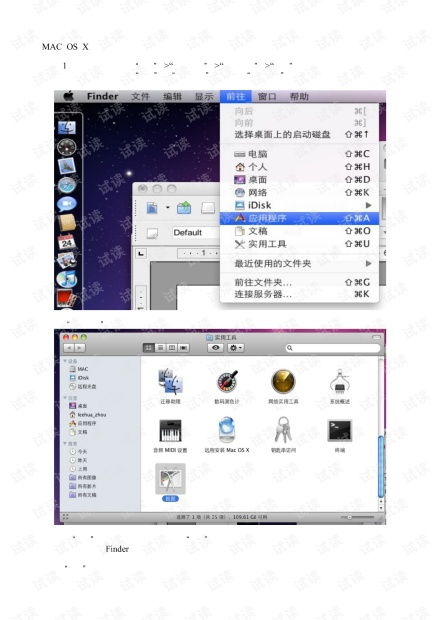This screenshot has height=620, width=440.
Task: Click the Quick Look eye button
Action: (215, 348)
